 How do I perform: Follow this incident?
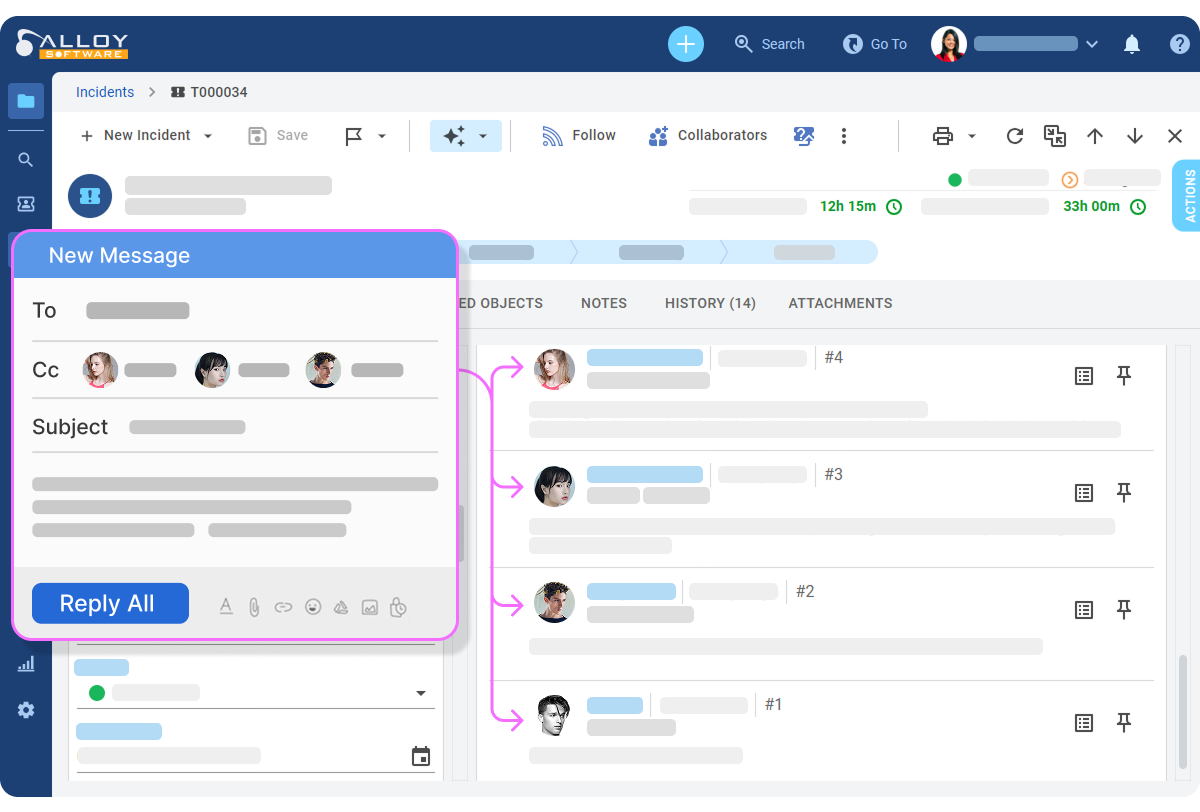coord(579,136)
